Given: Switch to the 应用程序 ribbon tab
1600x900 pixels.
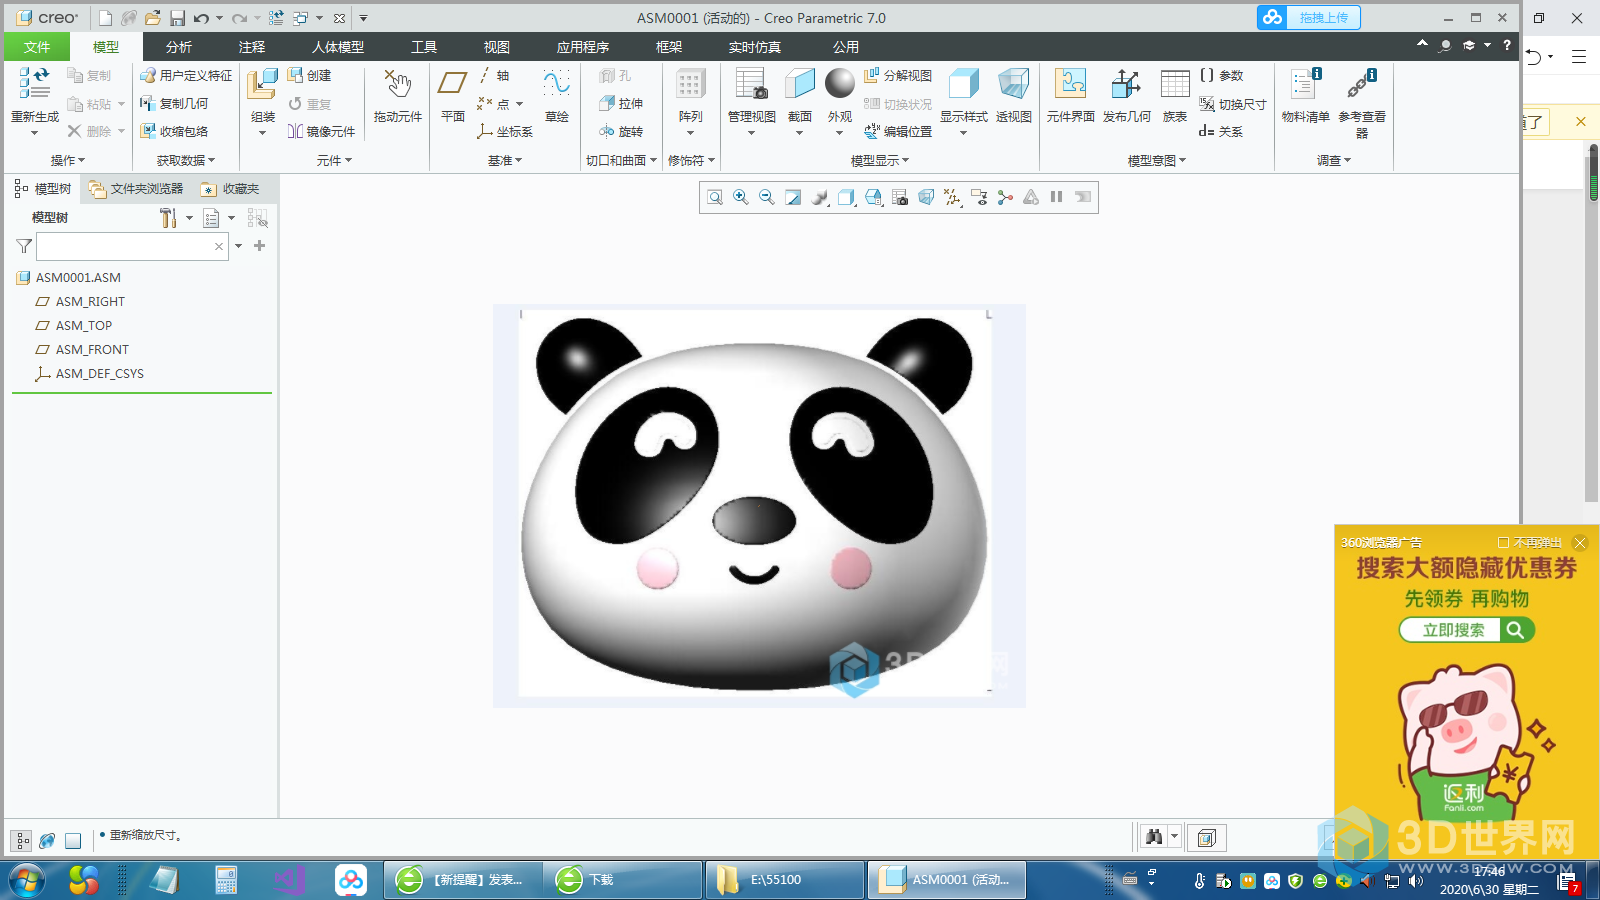Looking at the screenshot, I should pos(583,47).
